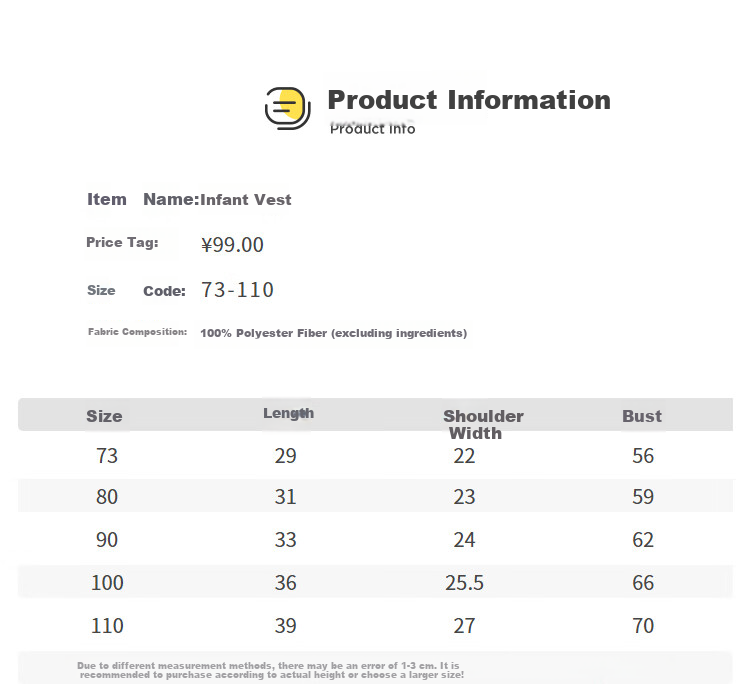Screen dimensions: 750x684
Task: Click the length value 39
Action: point(286,626)
